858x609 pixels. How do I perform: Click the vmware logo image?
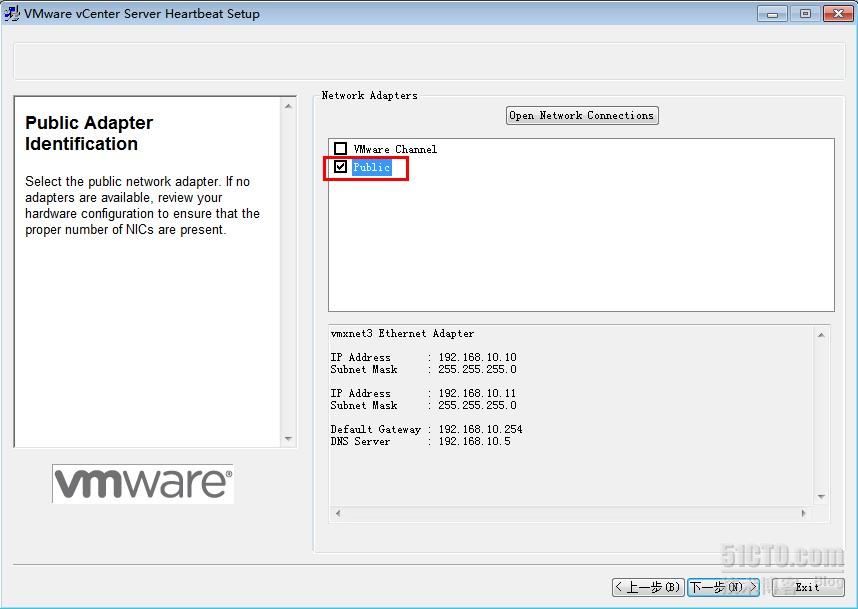point(143,484)
